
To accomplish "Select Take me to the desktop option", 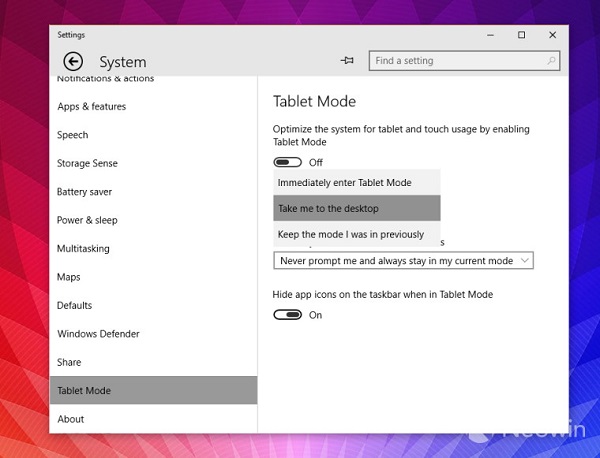I will (357, 208).
